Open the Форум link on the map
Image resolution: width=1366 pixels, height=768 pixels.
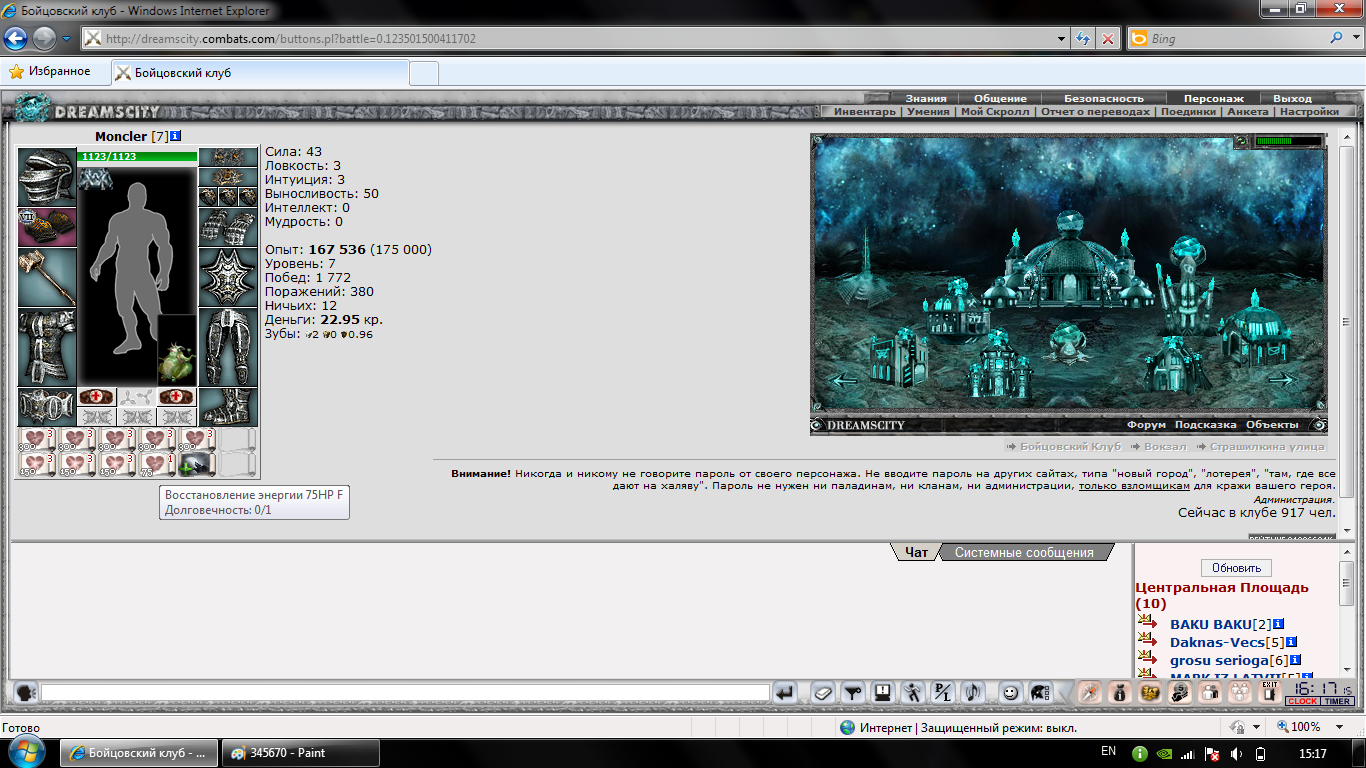tap(1146, 425)
